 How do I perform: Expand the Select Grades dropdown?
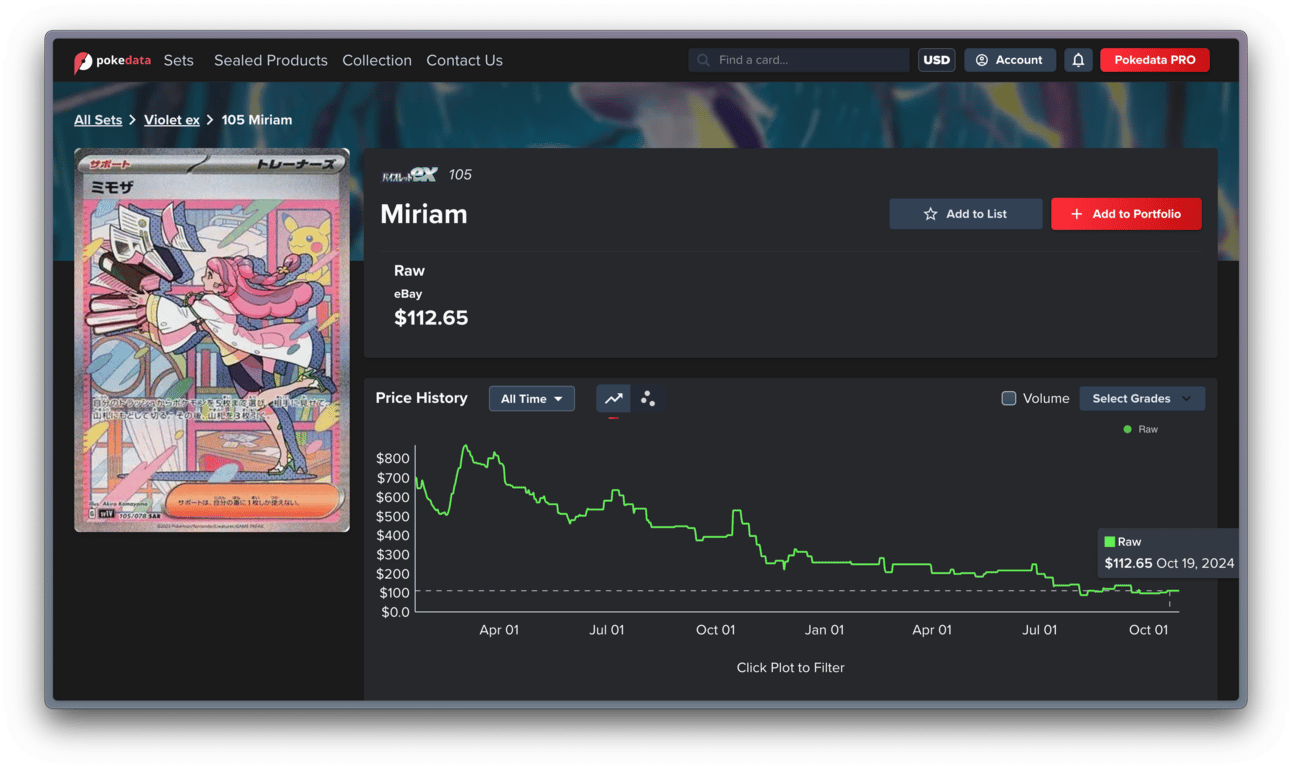pos(1142,398)
